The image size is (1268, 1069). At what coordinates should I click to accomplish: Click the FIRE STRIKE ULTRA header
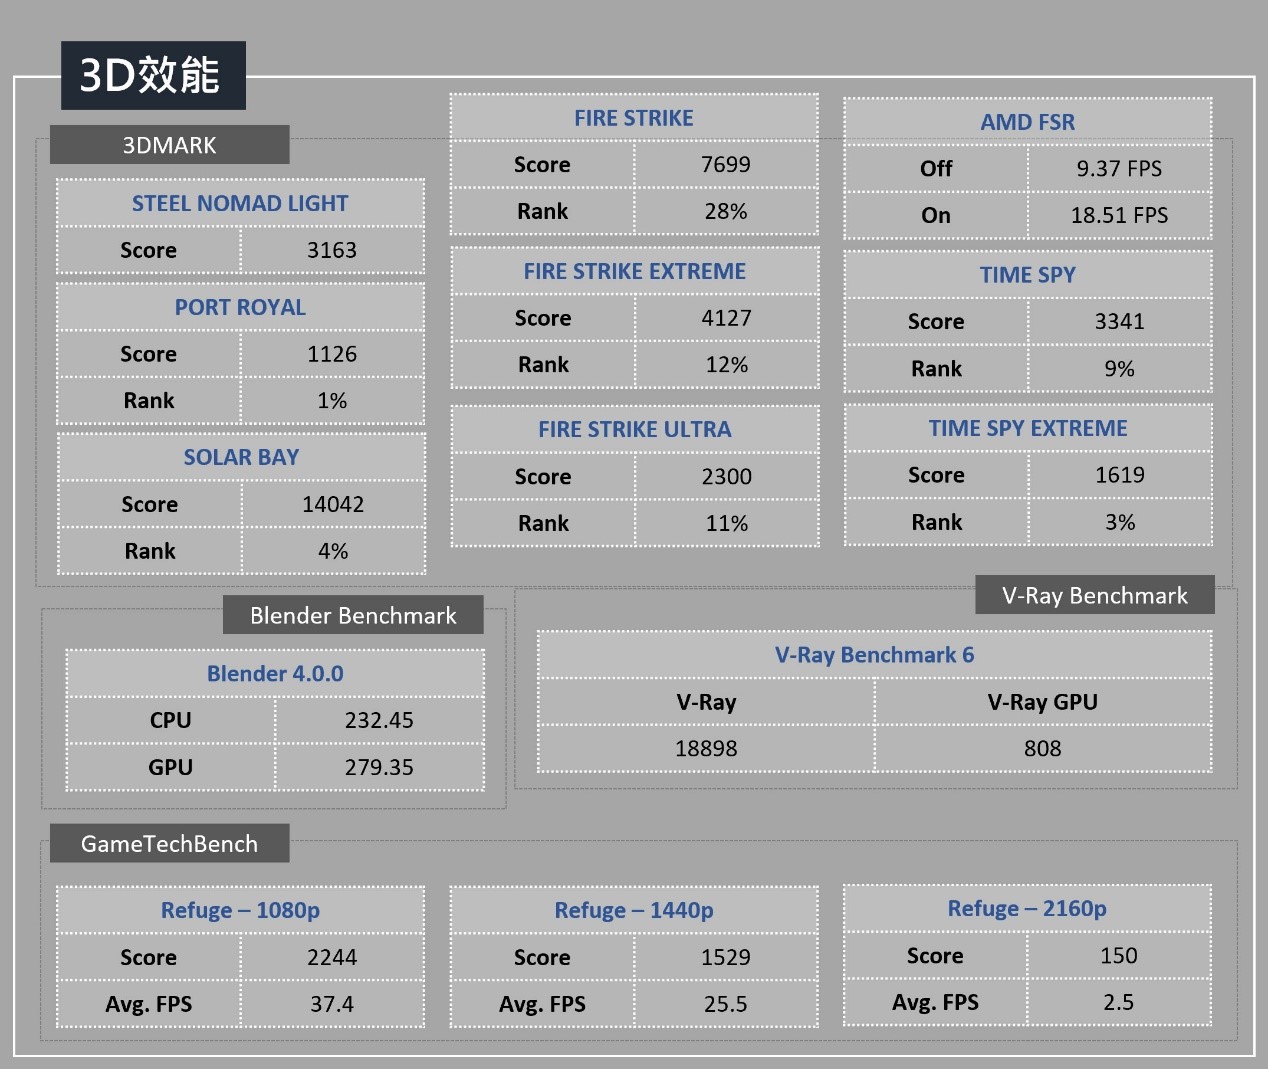[x=635, y=430]
